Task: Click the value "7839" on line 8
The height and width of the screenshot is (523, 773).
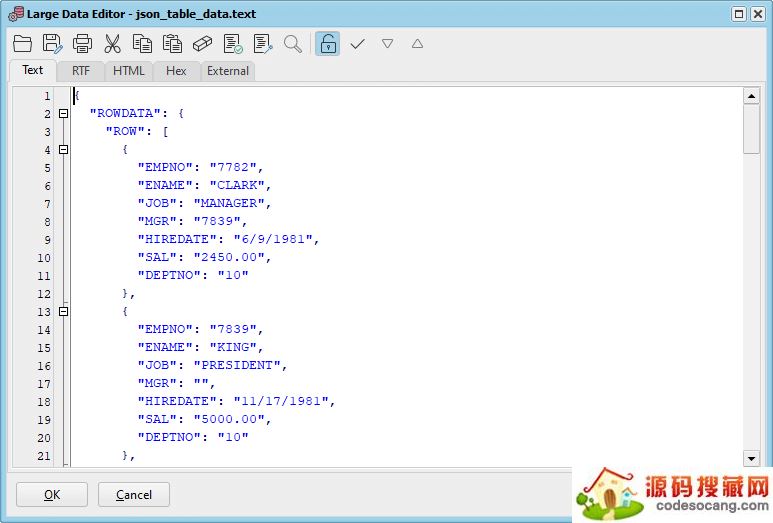Action: pos(217,221)
